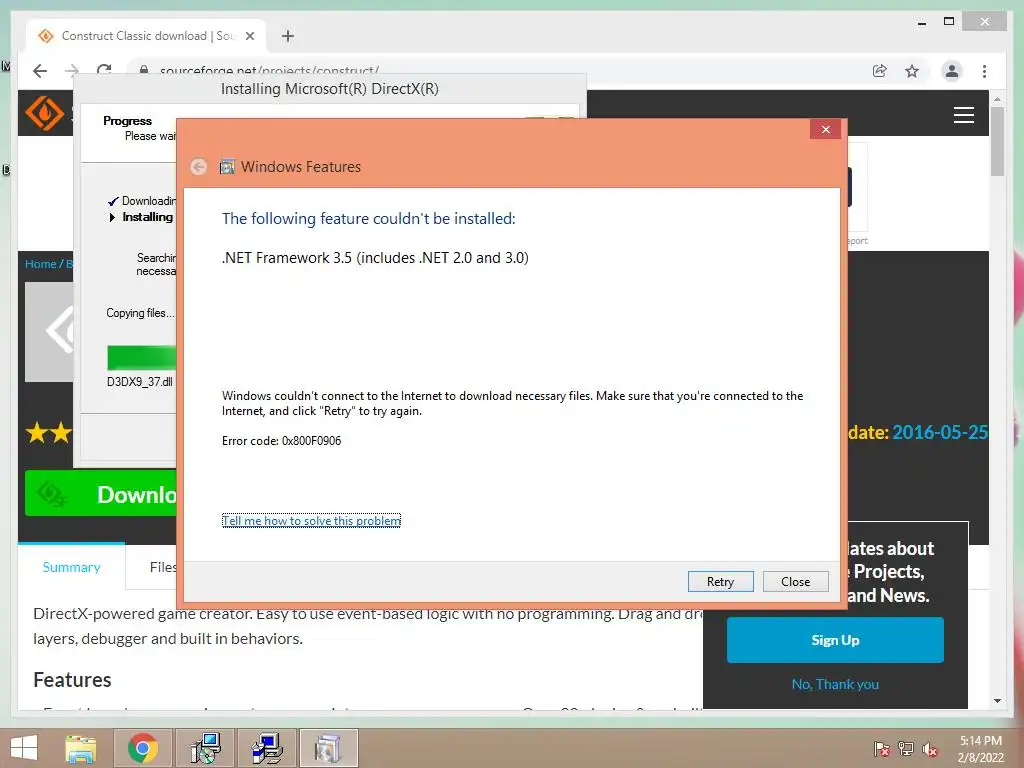
Task: Click the Chrome taskbar icon
Action: click(x=143, y=748)
